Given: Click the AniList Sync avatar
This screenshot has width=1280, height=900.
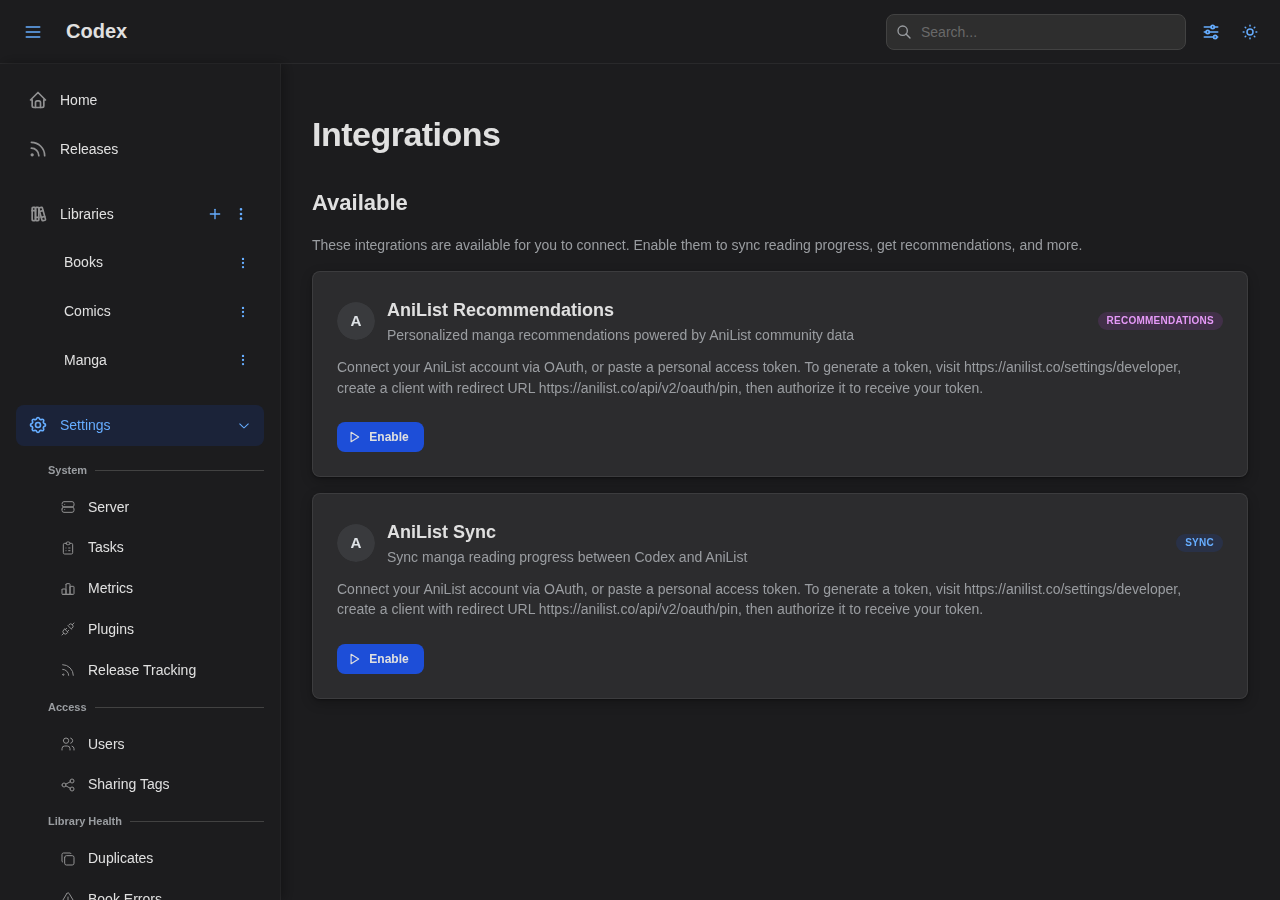Looking at the screenshot, I should (356, 543).
